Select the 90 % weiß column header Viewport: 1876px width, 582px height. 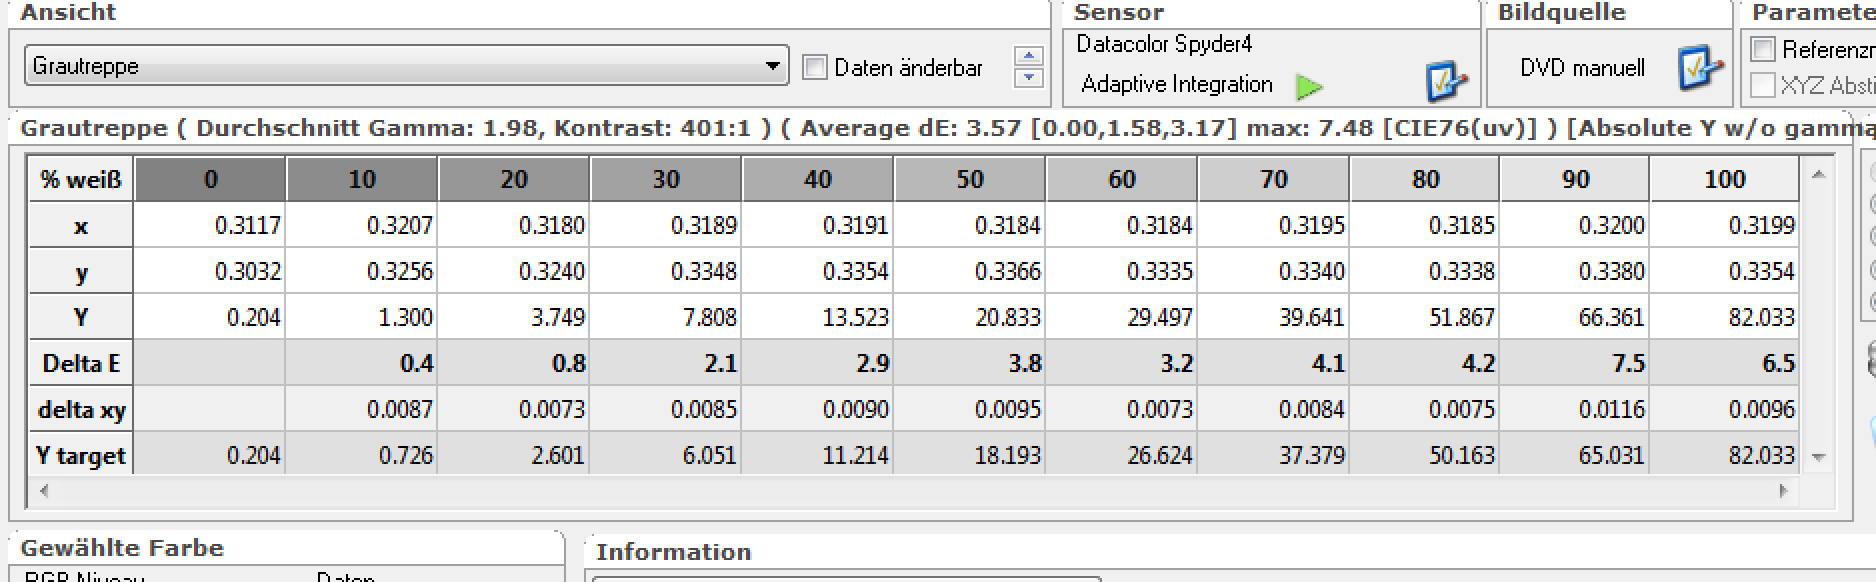click(1575, 179)
